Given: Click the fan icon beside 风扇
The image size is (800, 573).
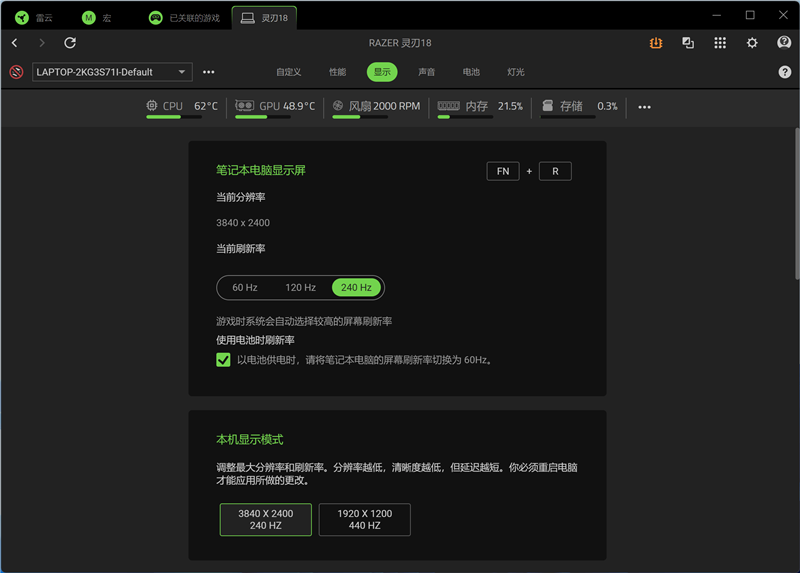Looking at the screenshot, I should 338,106.
